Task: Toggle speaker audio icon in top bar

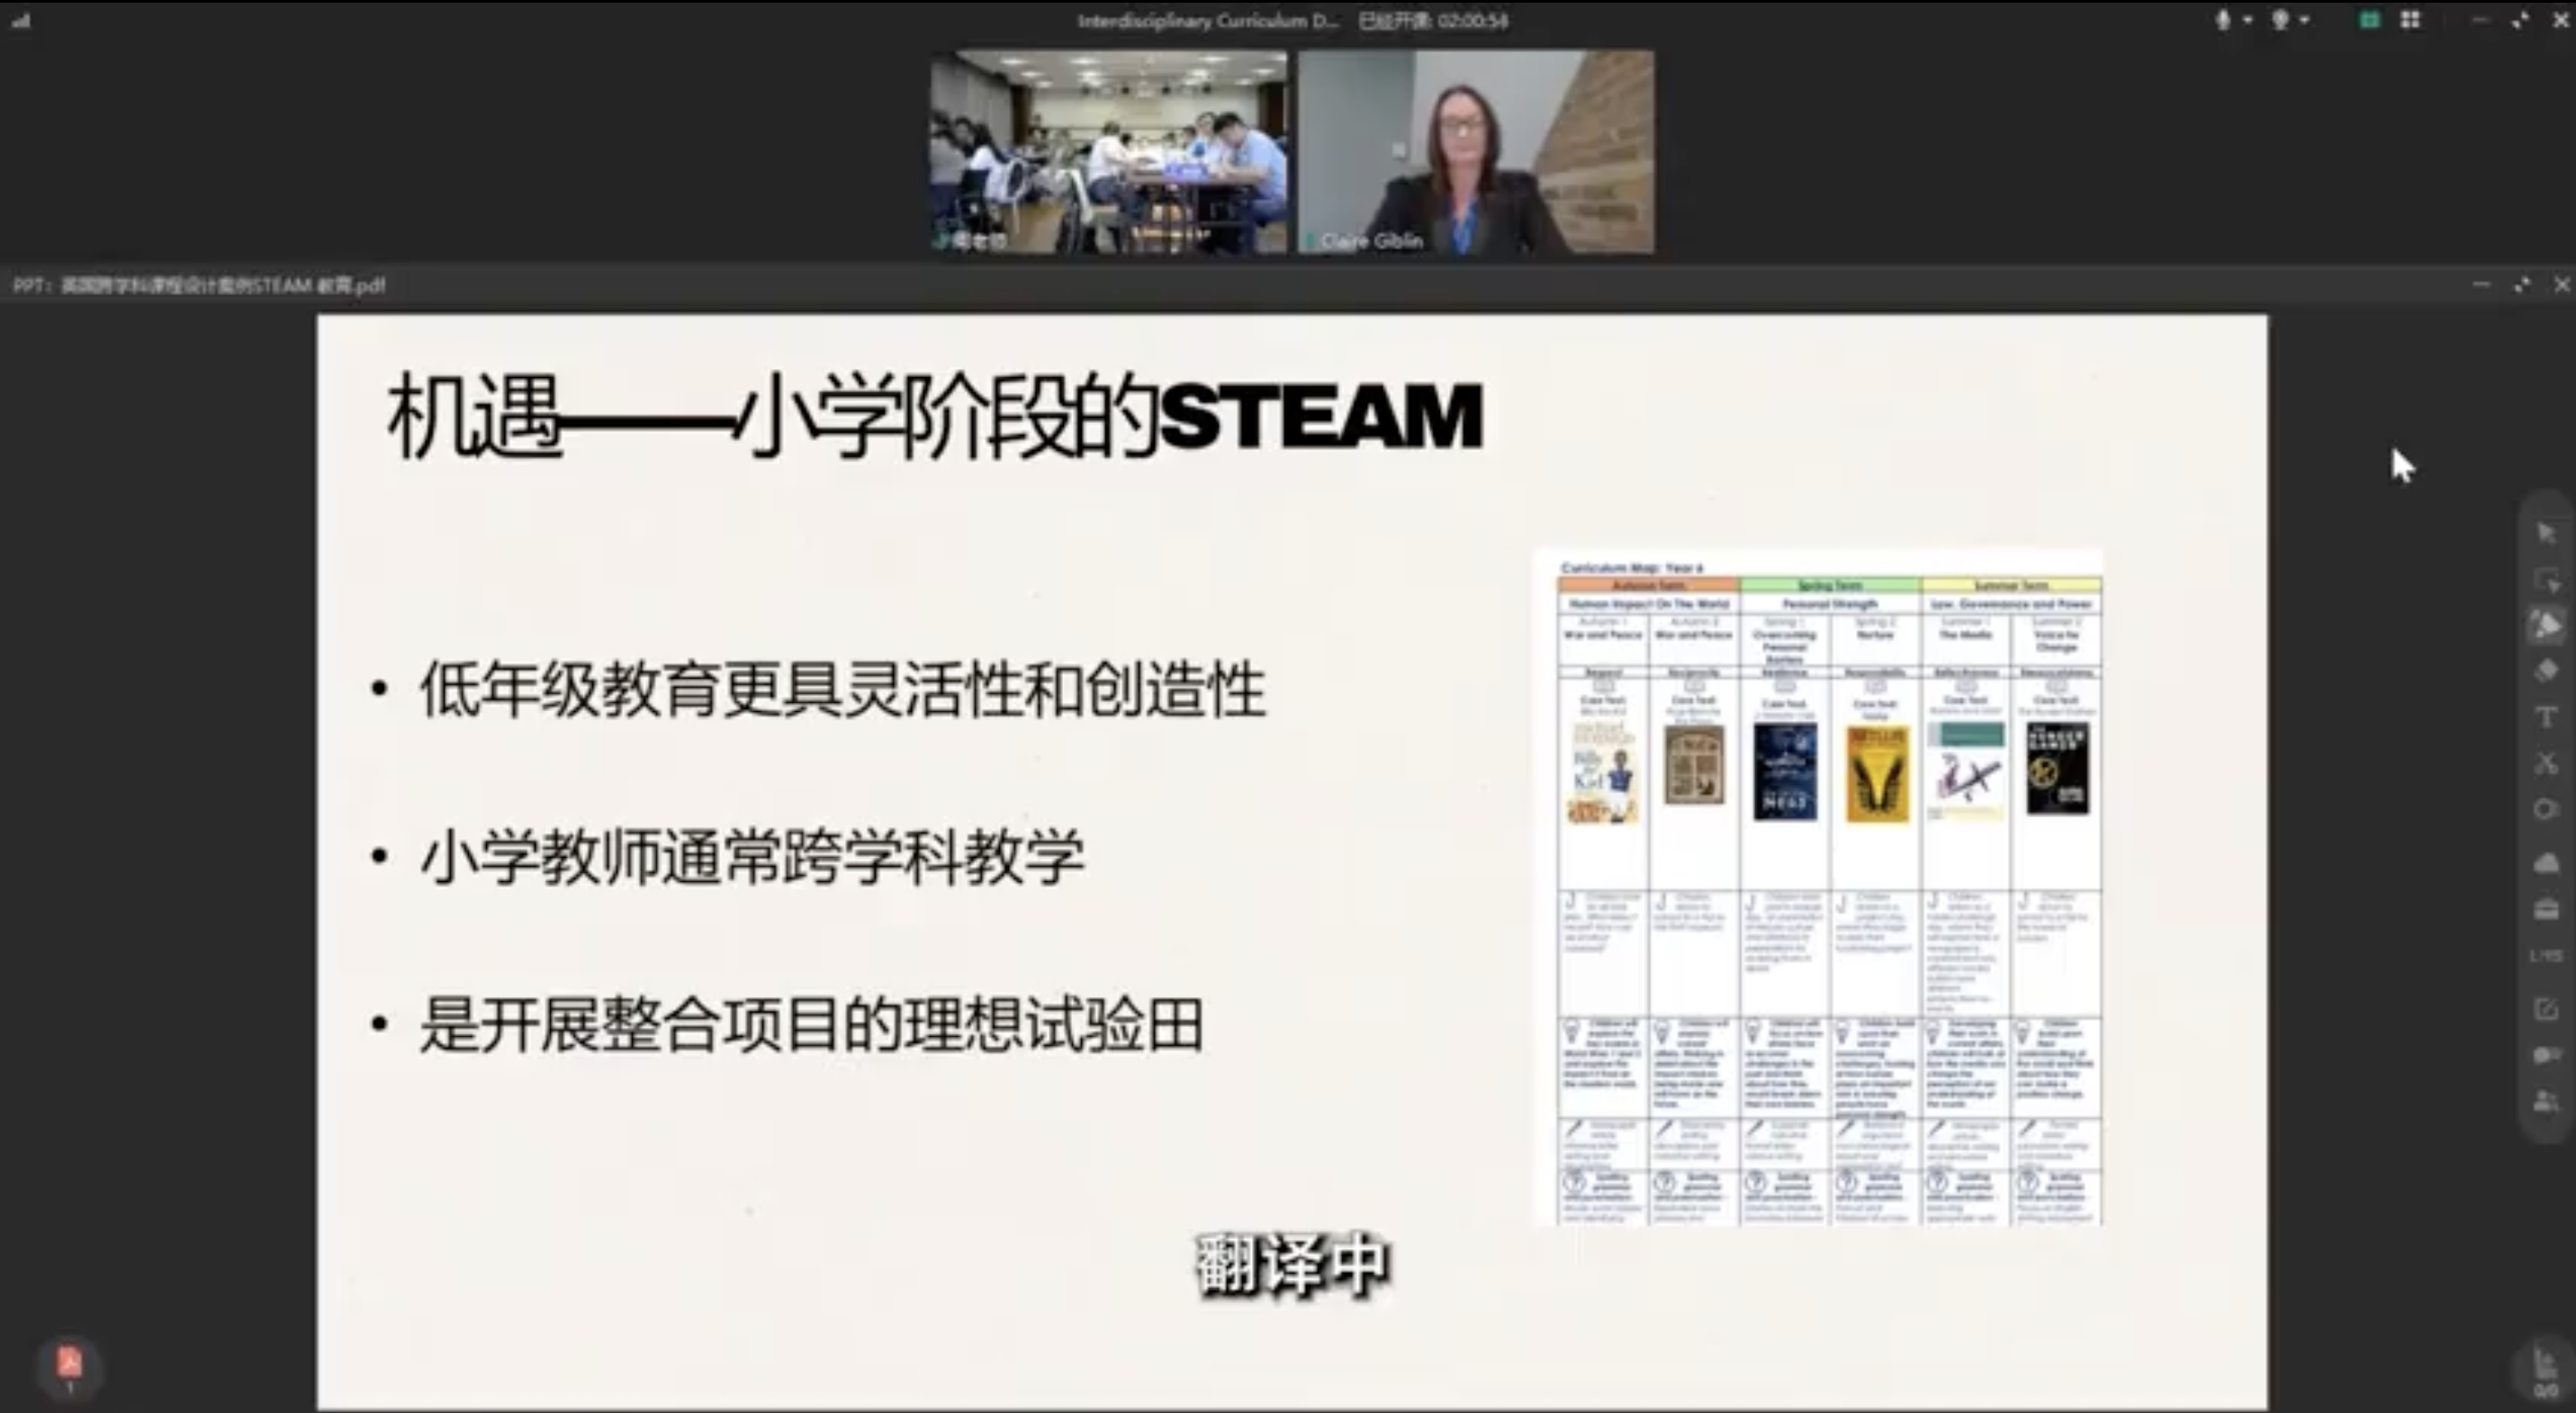Action: tap(2280, 20)
